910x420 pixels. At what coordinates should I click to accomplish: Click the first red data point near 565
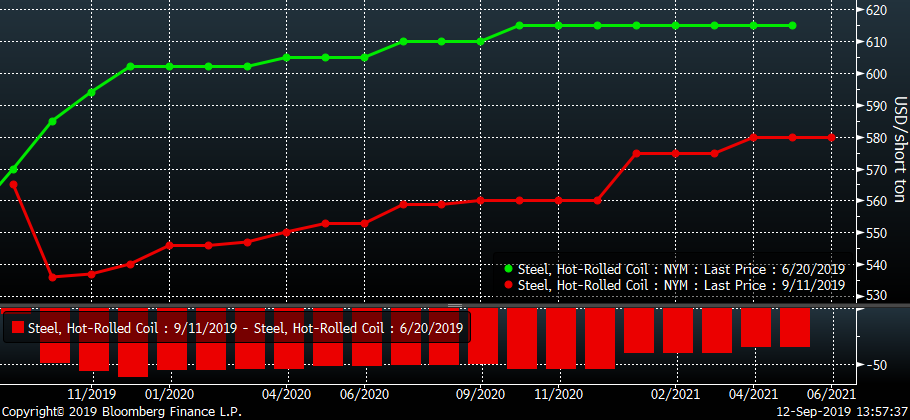point(13,185)
